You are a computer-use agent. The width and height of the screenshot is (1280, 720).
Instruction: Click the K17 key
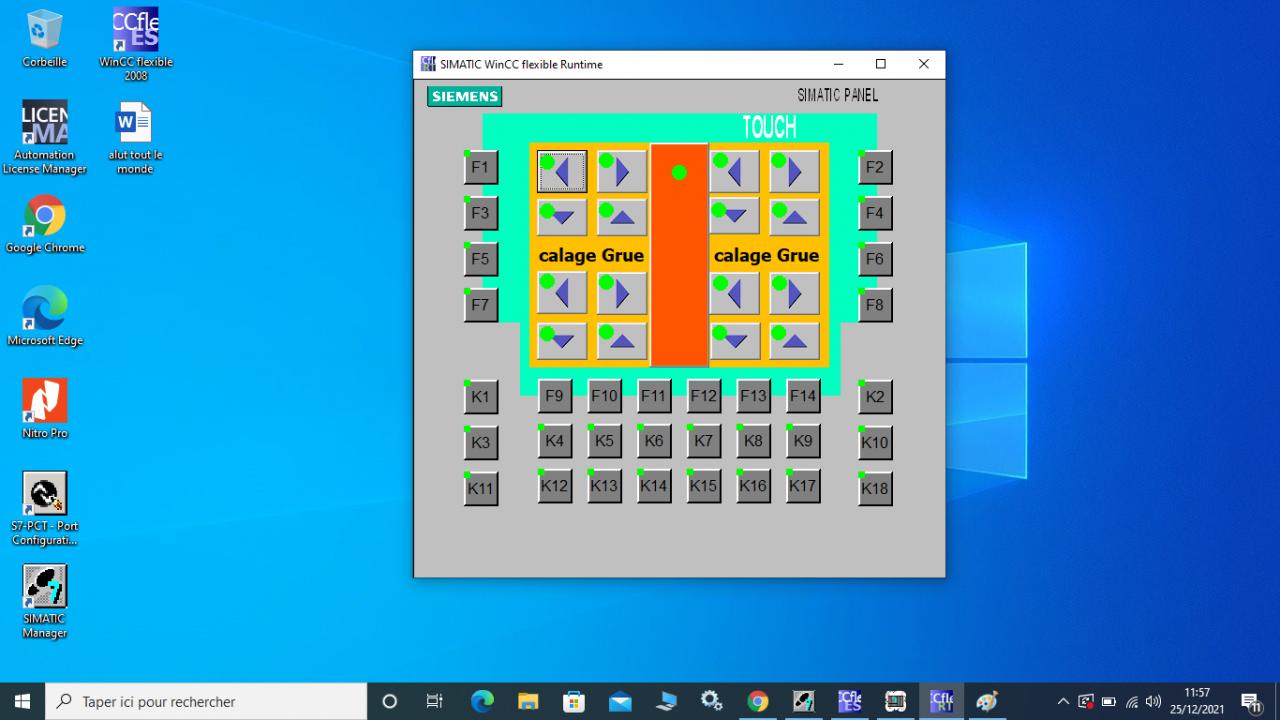[x=804, y=486]
